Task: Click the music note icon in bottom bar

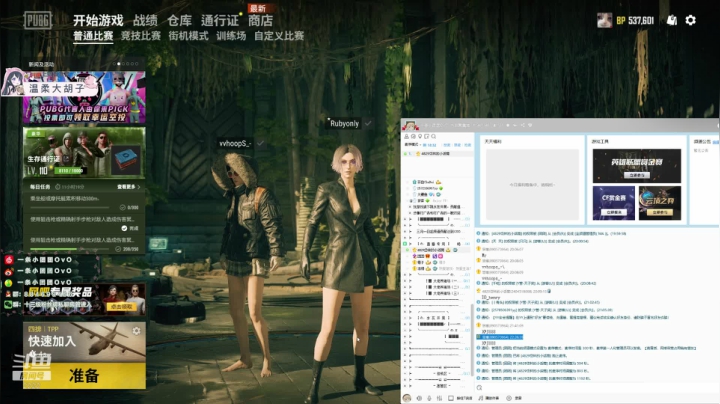Action: point(480,398)
